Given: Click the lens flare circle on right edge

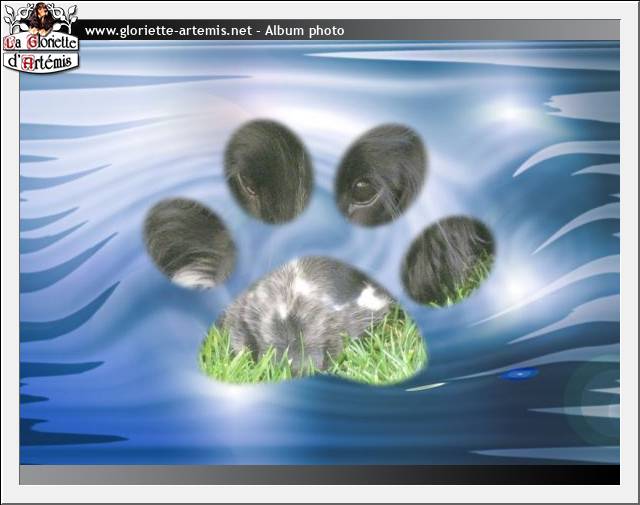Looking at the screenshot, I should tap(596, 400).
